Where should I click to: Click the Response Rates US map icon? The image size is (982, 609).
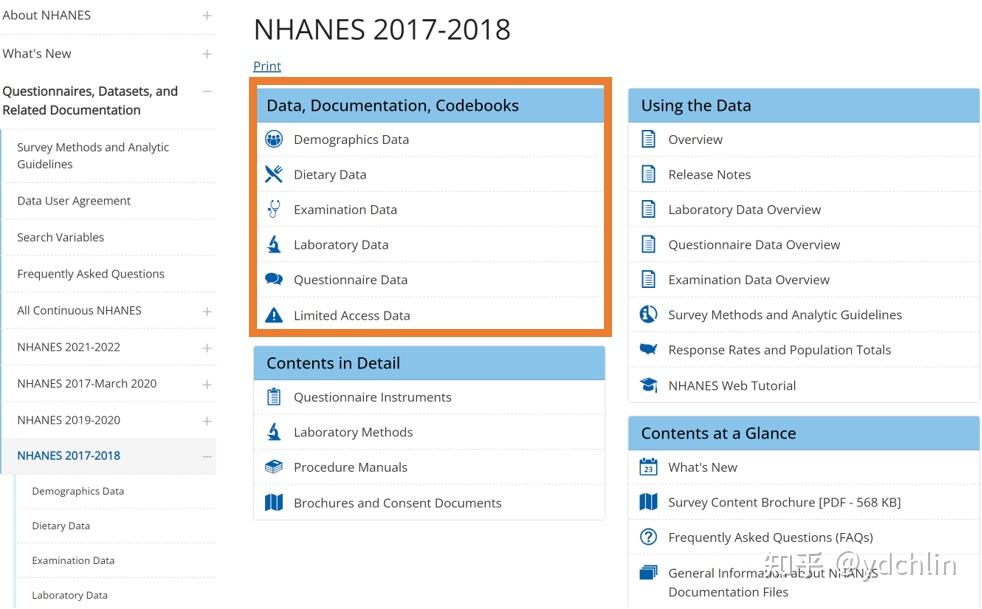coord(648,350)
